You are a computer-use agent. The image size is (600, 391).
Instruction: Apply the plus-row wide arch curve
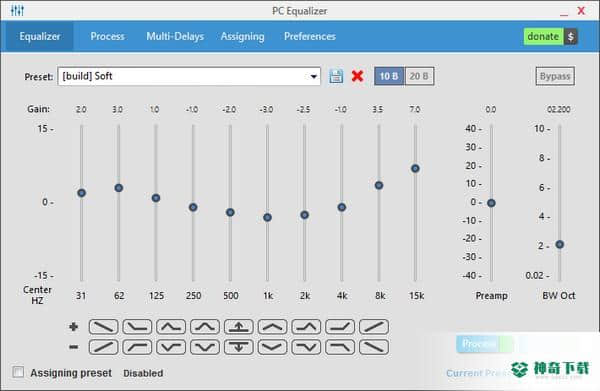(x=272, y=327)
